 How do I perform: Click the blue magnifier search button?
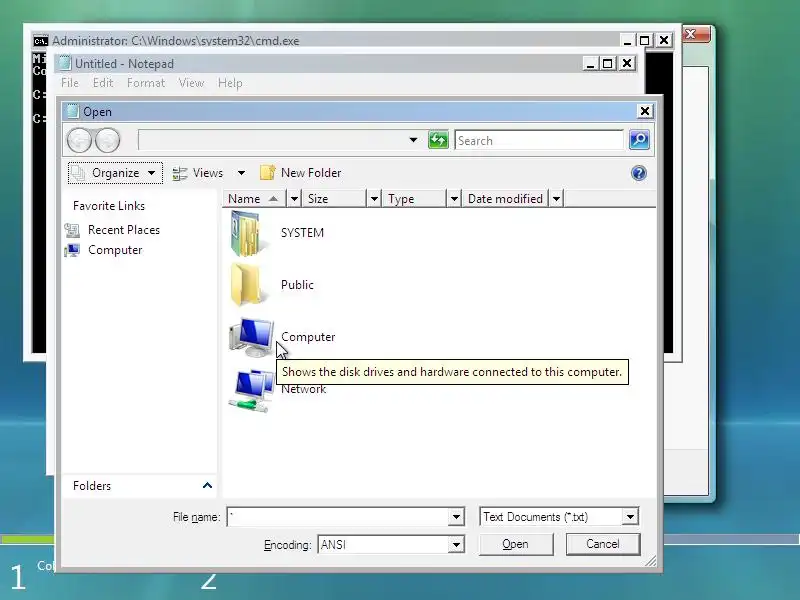point(639,140)
